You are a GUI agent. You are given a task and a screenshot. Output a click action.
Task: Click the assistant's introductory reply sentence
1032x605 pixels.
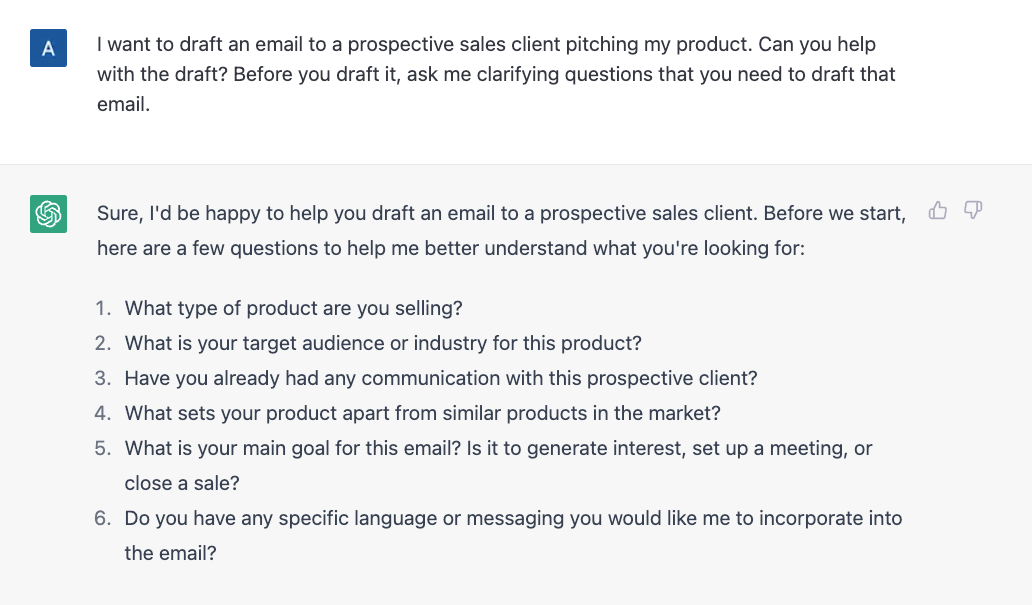502,230
